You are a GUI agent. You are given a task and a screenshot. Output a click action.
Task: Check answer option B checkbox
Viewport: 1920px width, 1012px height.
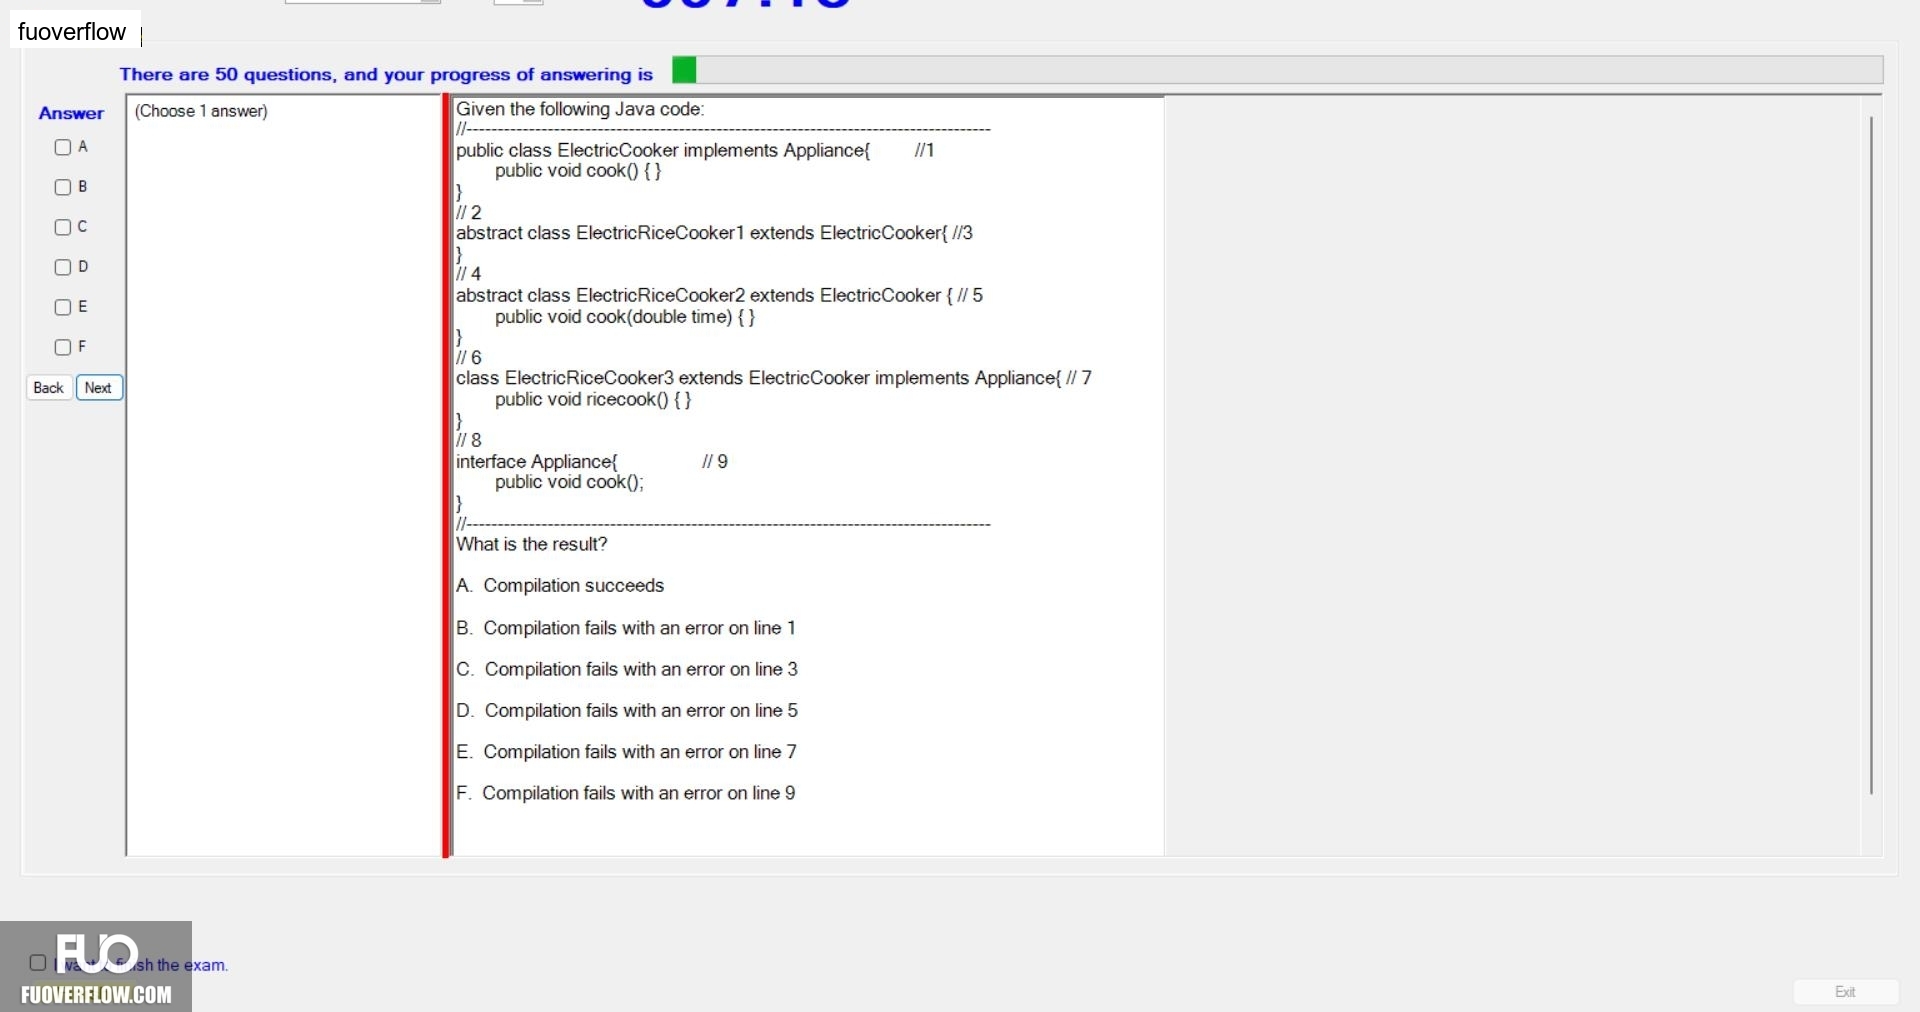pyautogui.click(x=63, y=187)
